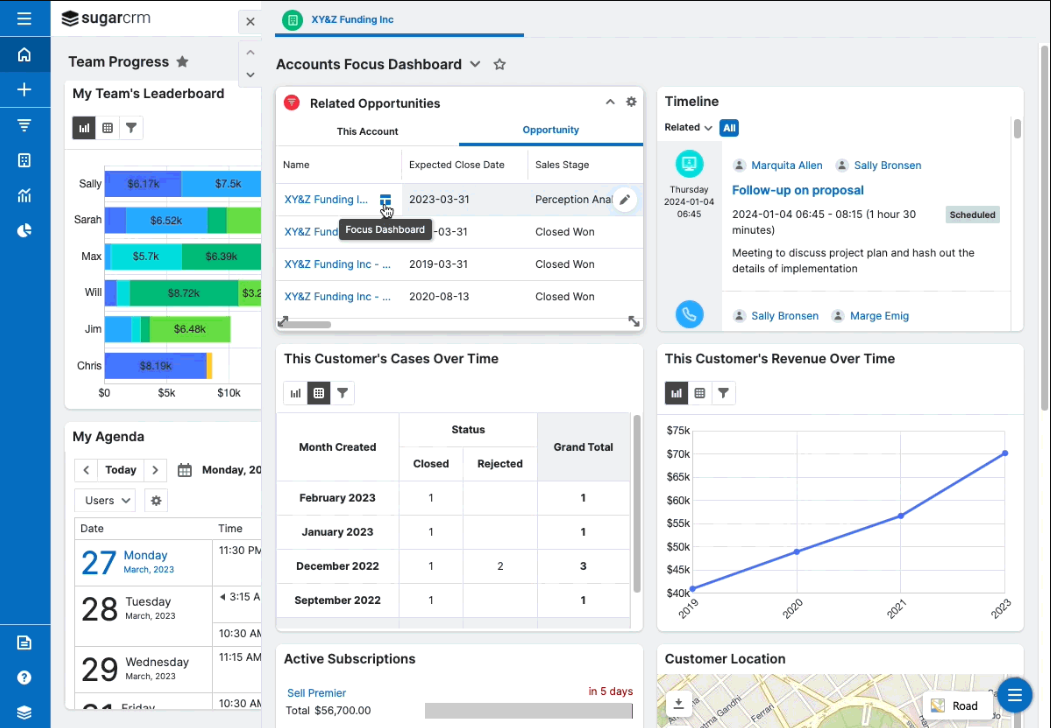Switch Cases Over Time to chart view

295,393
